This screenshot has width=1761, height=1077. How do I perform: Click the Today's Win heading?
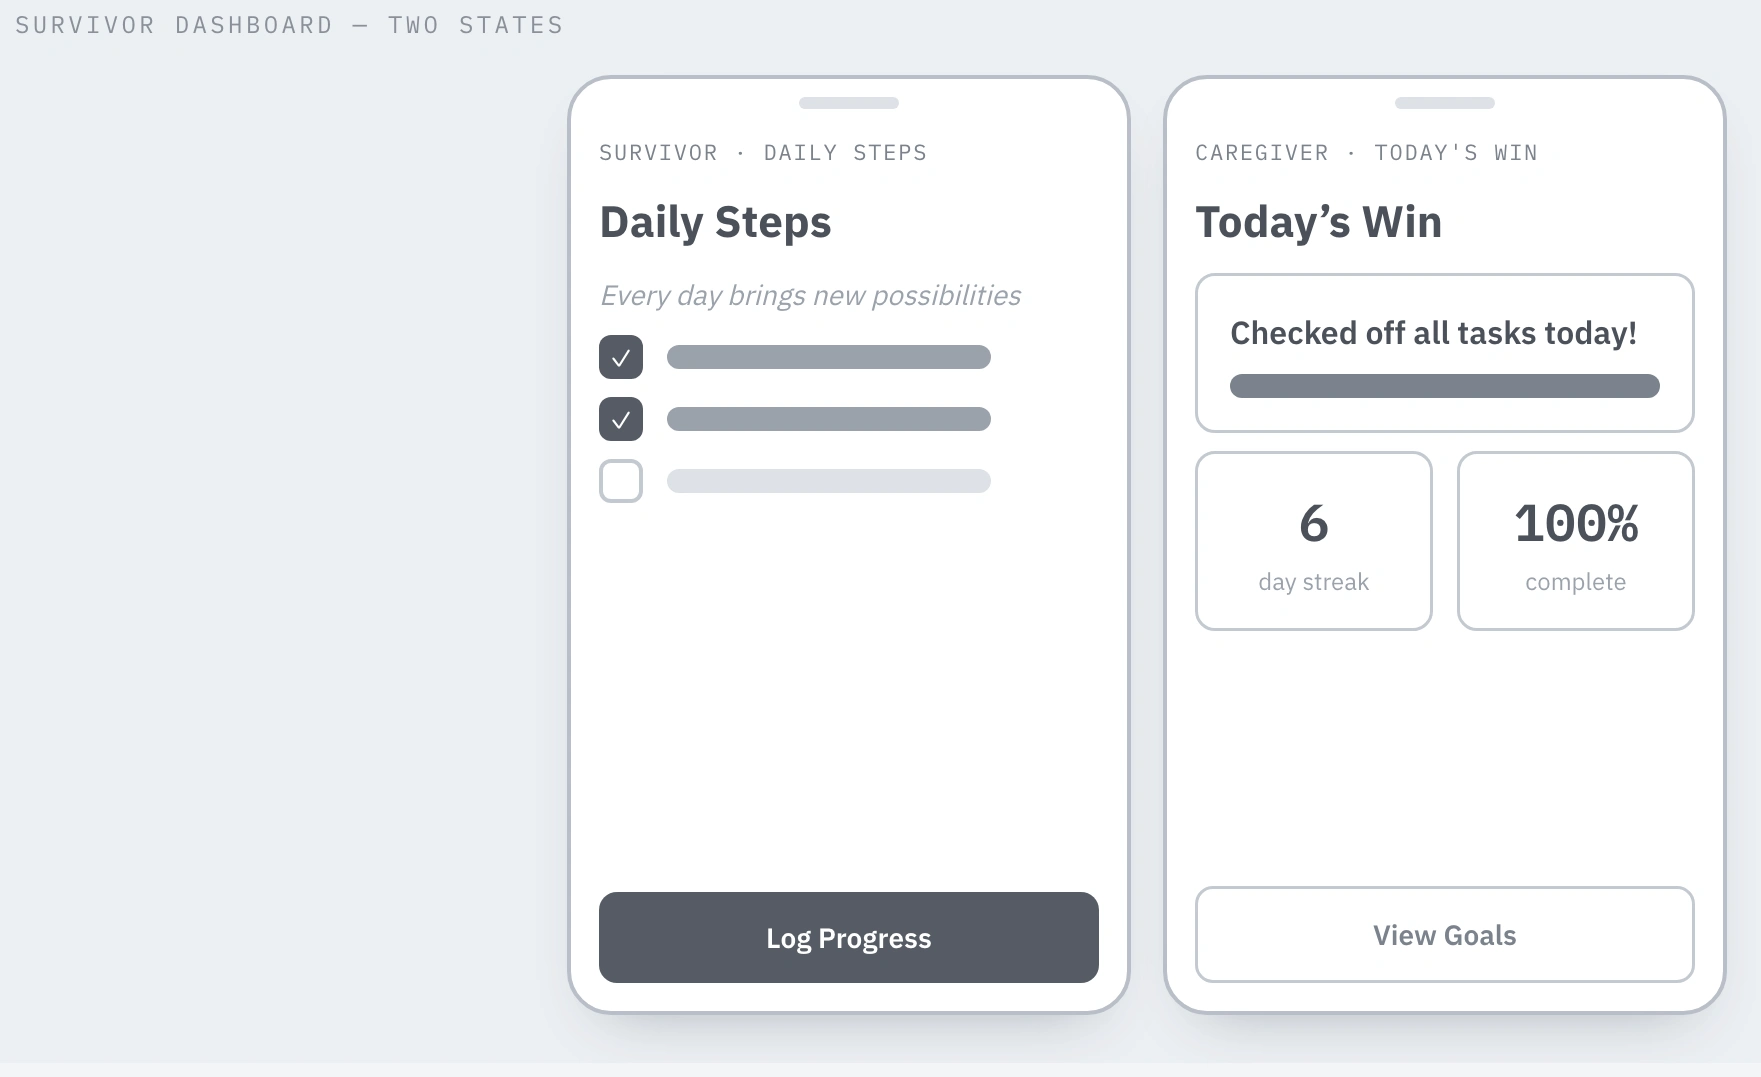(1319, 222)
